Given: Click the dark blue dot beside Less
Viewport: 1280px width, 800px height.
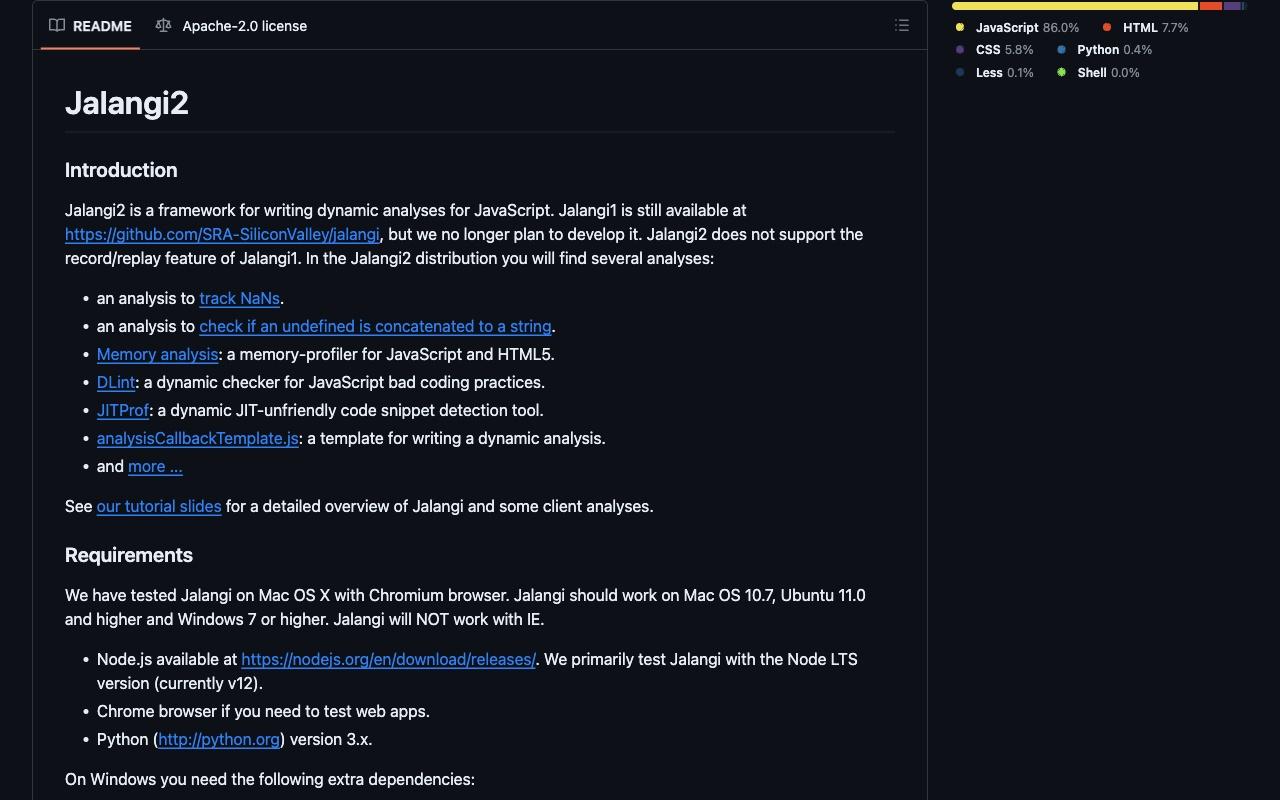Looking at the screenshot, I should click(x=960, y=73).
